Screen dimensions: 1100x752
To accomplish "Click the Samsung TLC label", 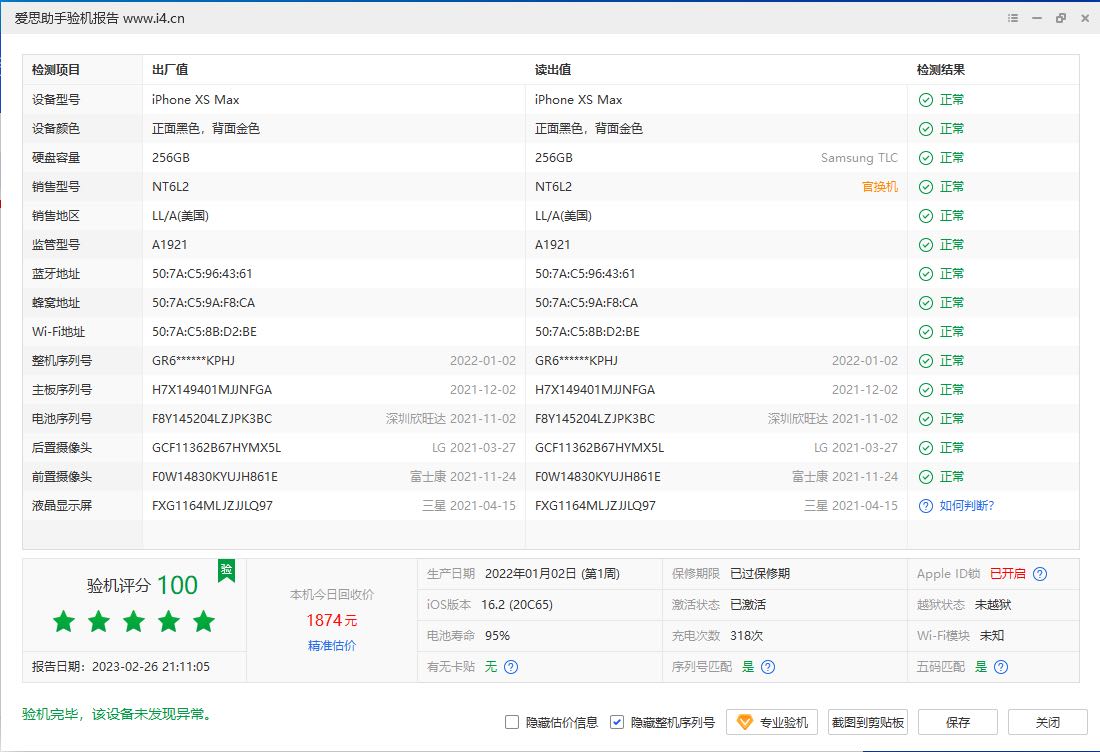I will pos(859,158).
